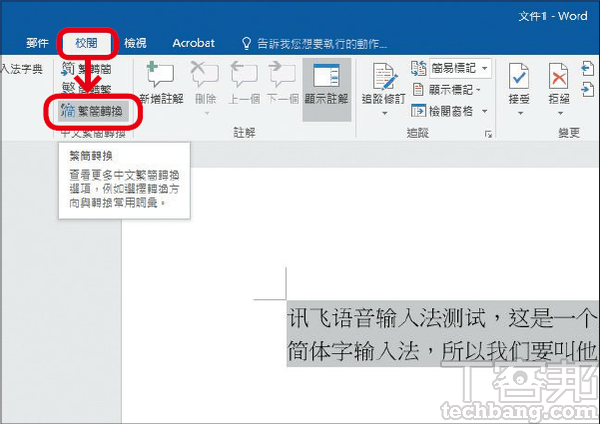Image resolution: width=600 pixels, height=424 pixels.
Task: Switch to the 郵件 tab
Action: click(x=37, y=43)
